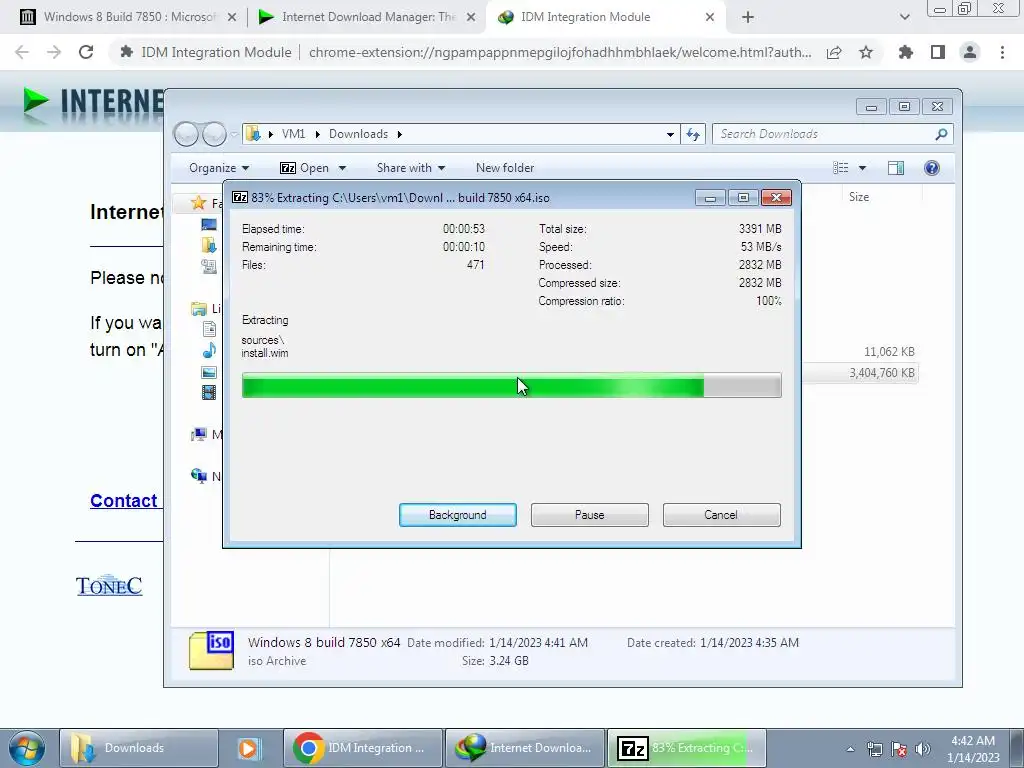This screenshot has width=1024, height=768.
Task: Change view icon in Explorer toolbar
Action: point(840,168)
